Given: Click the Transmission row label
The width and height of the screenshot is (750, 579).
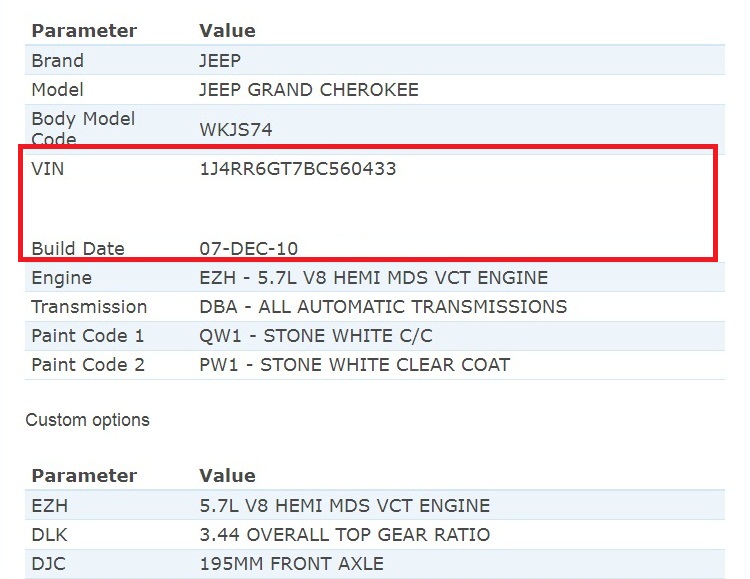Looking at the screenshot, I should (89, 307).
